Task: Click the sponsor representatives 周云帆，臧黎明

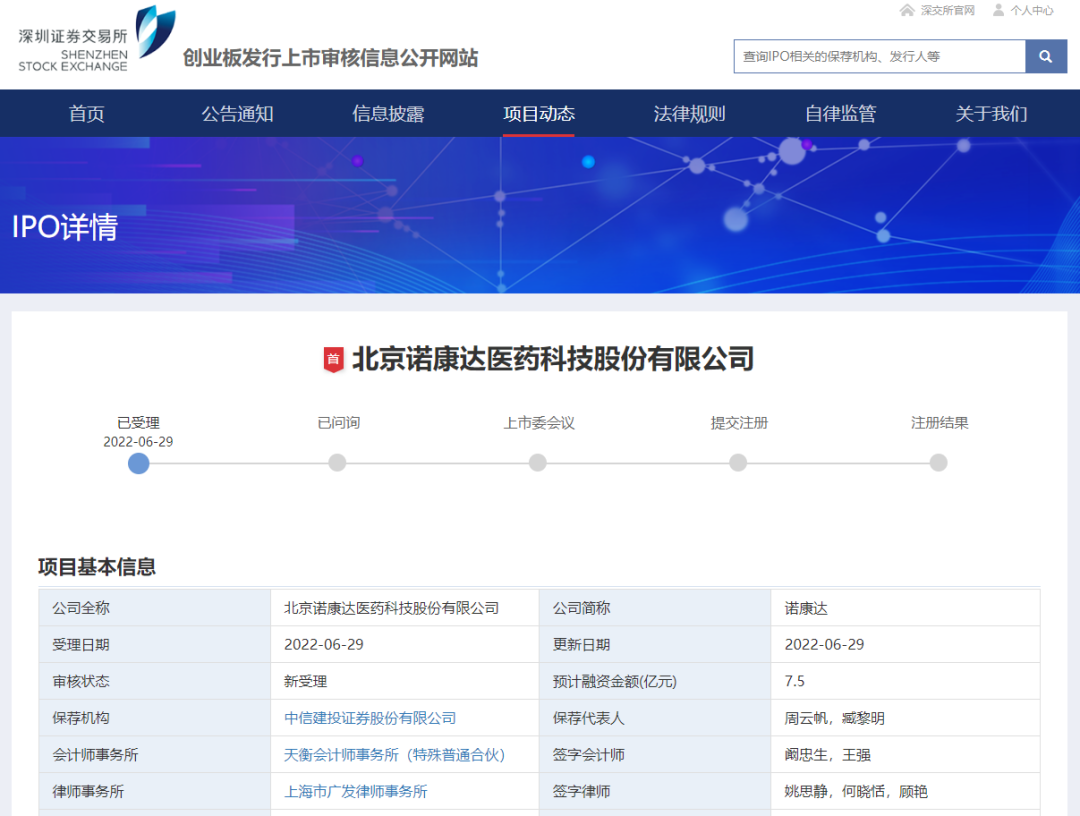Action: click(834, 718)
